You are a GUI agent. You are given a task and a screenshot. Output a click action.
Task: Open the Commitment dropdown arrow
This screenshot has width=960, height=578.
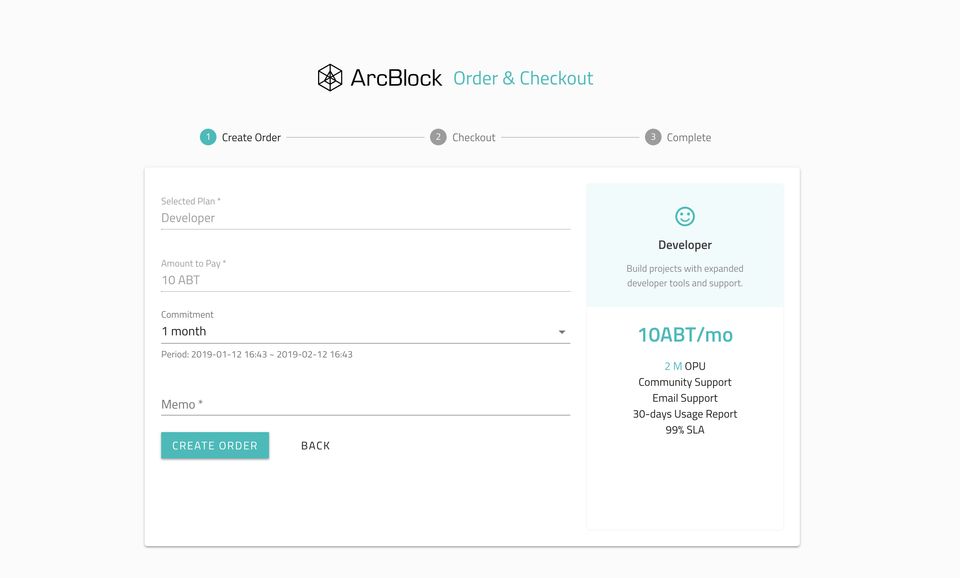(561, 332)
